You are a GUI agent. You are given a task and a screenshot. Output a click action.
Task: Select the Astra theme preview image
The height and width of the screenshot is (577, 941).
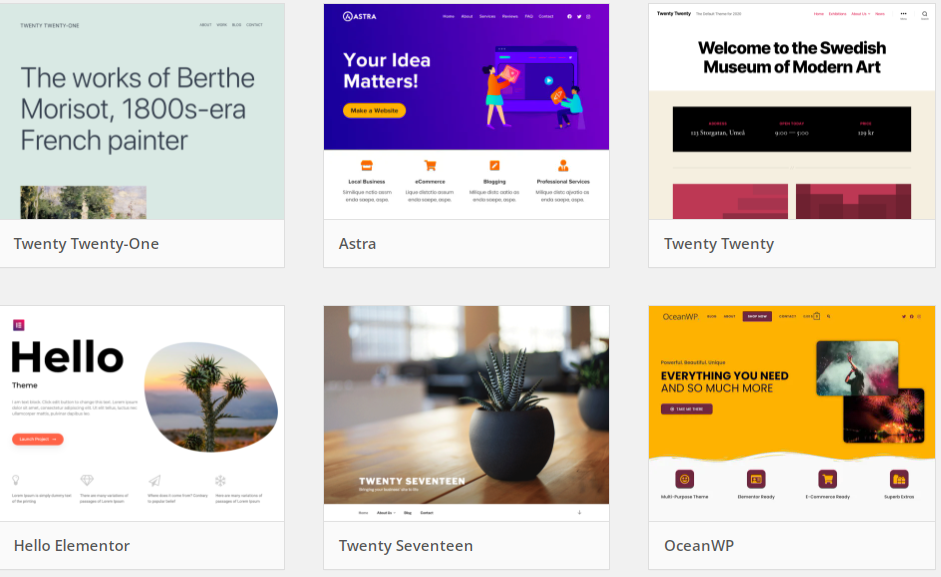tap(466, 112)
